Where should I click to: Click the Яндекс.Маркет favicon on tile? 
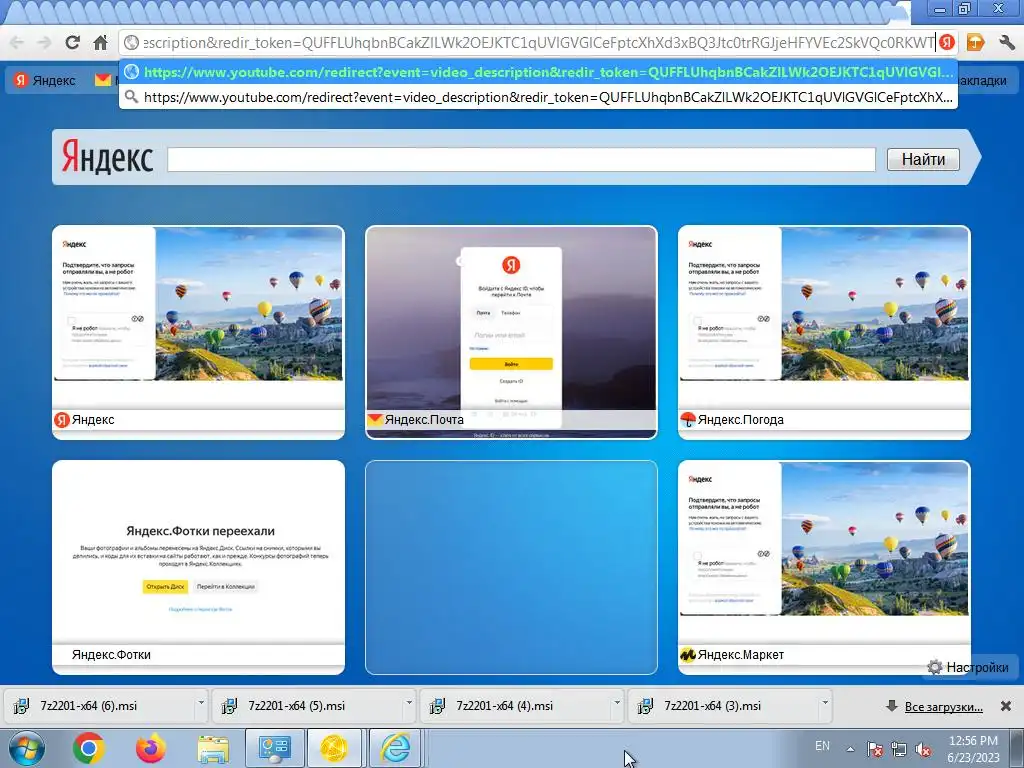[x=688, y=654]
